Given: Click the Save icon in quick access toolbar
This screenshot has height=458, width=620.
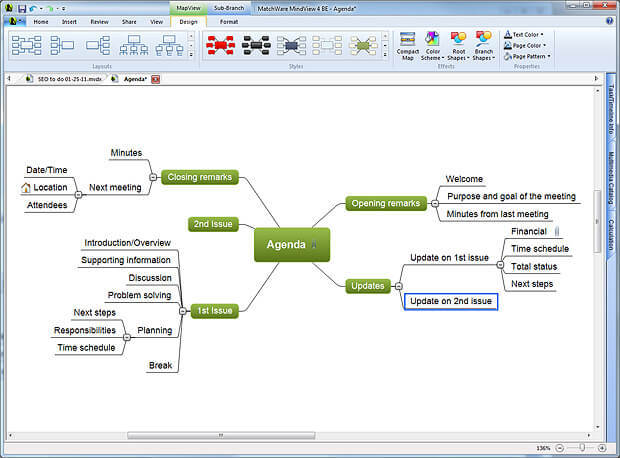Looking at the screenshot, I should click(x=23, y=7).
